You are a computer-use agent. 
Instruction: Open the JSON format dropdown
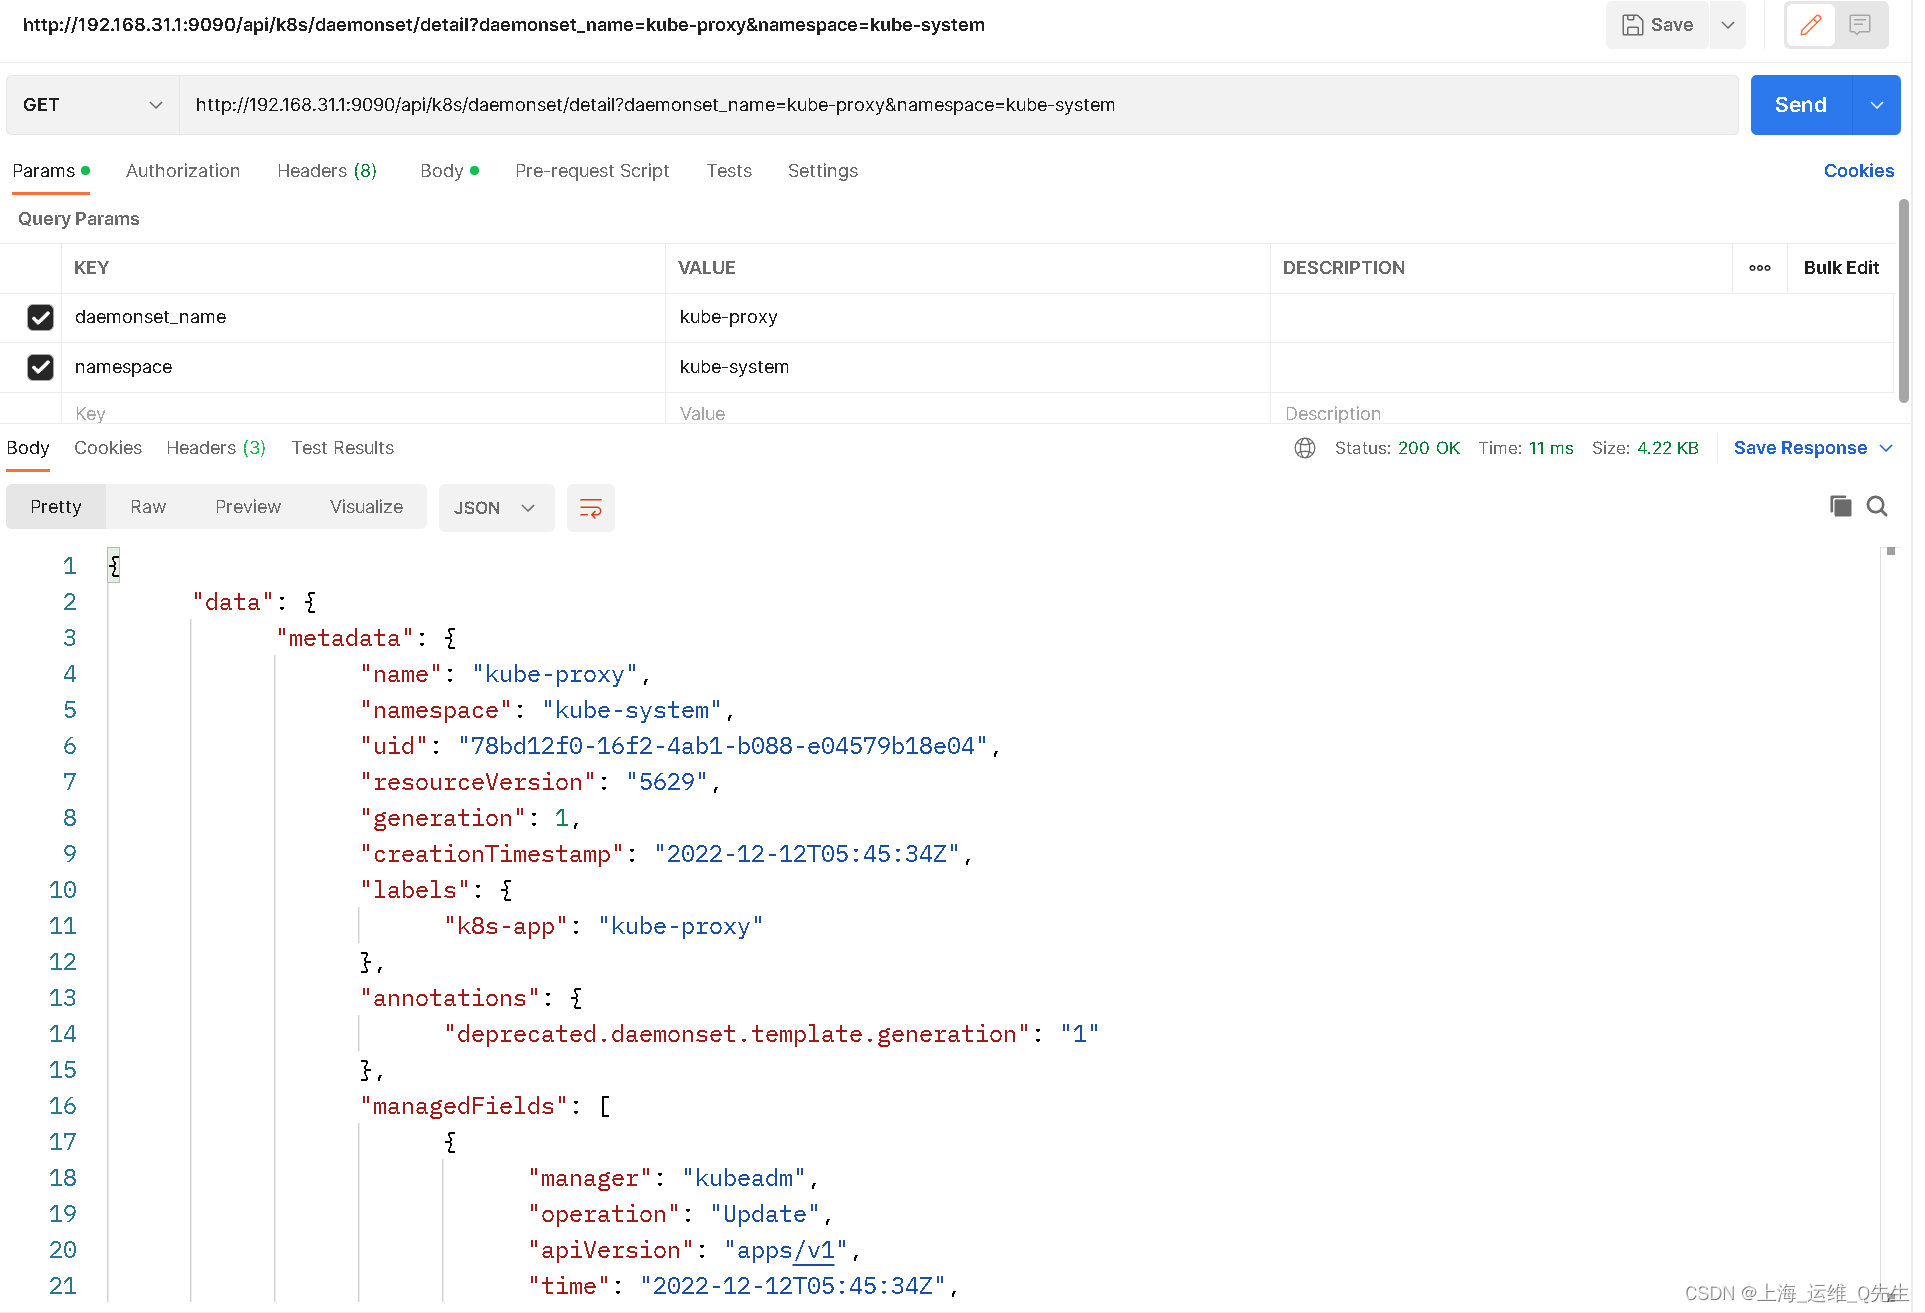[x=495, y=508]
